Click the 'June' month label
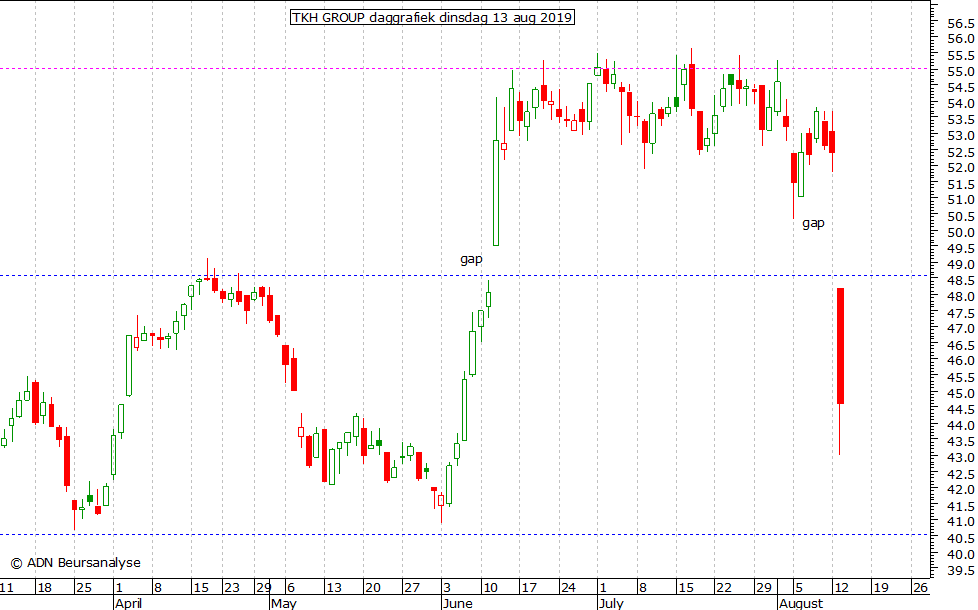978x610 pixels. click(x=457, y=603)
